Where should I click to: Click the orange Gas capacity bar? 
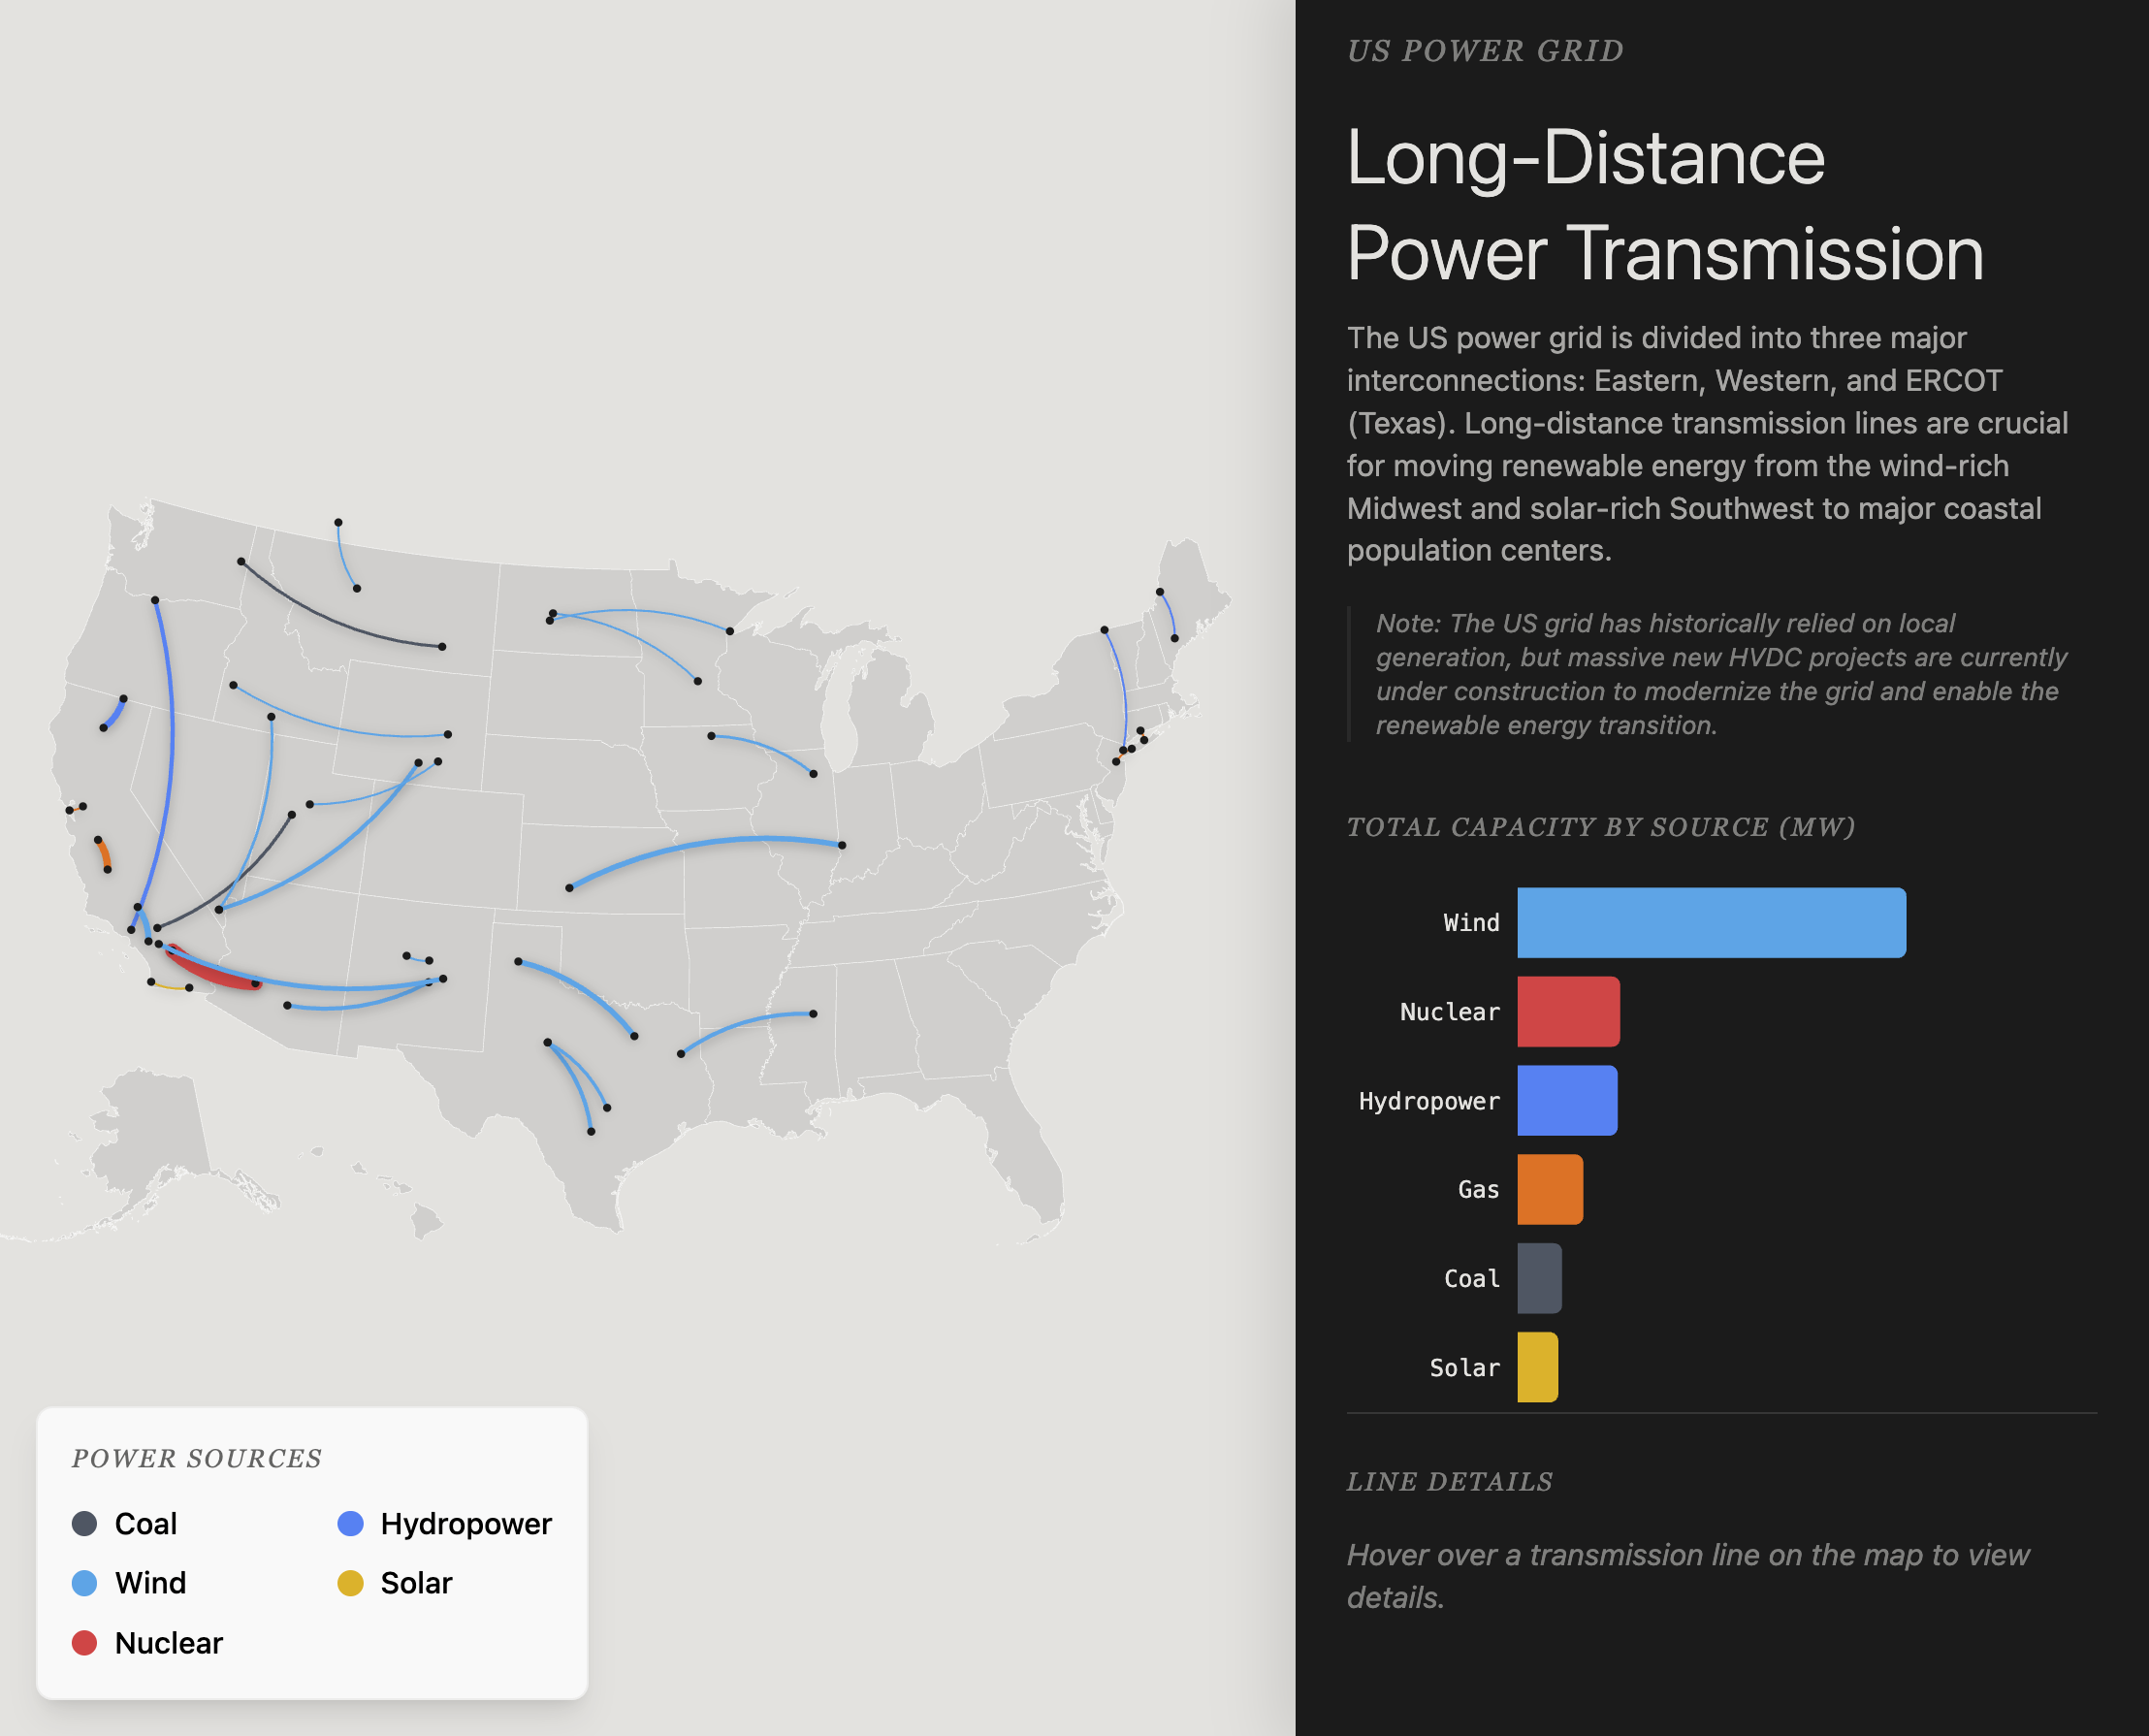tap(1549, 1189)
